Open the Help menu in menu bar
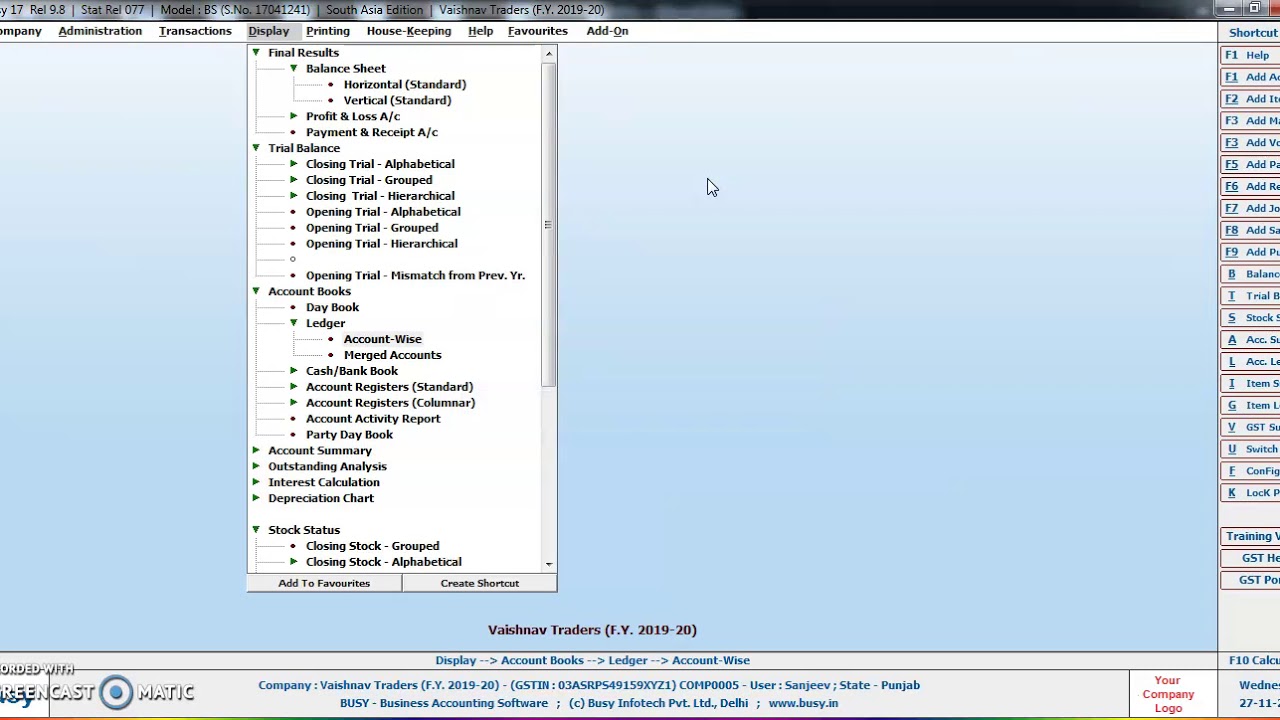The image size is (1280, 720). click(x=480, y=31)
